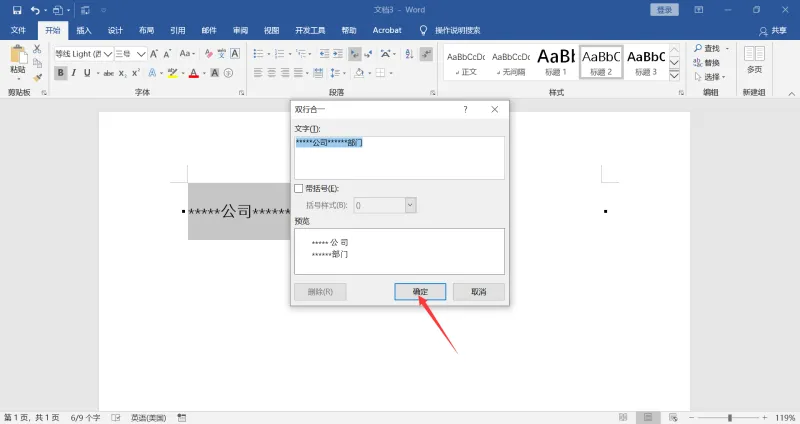
Task: Cut the selected text with scissors icon
Action: coord(37,49)
